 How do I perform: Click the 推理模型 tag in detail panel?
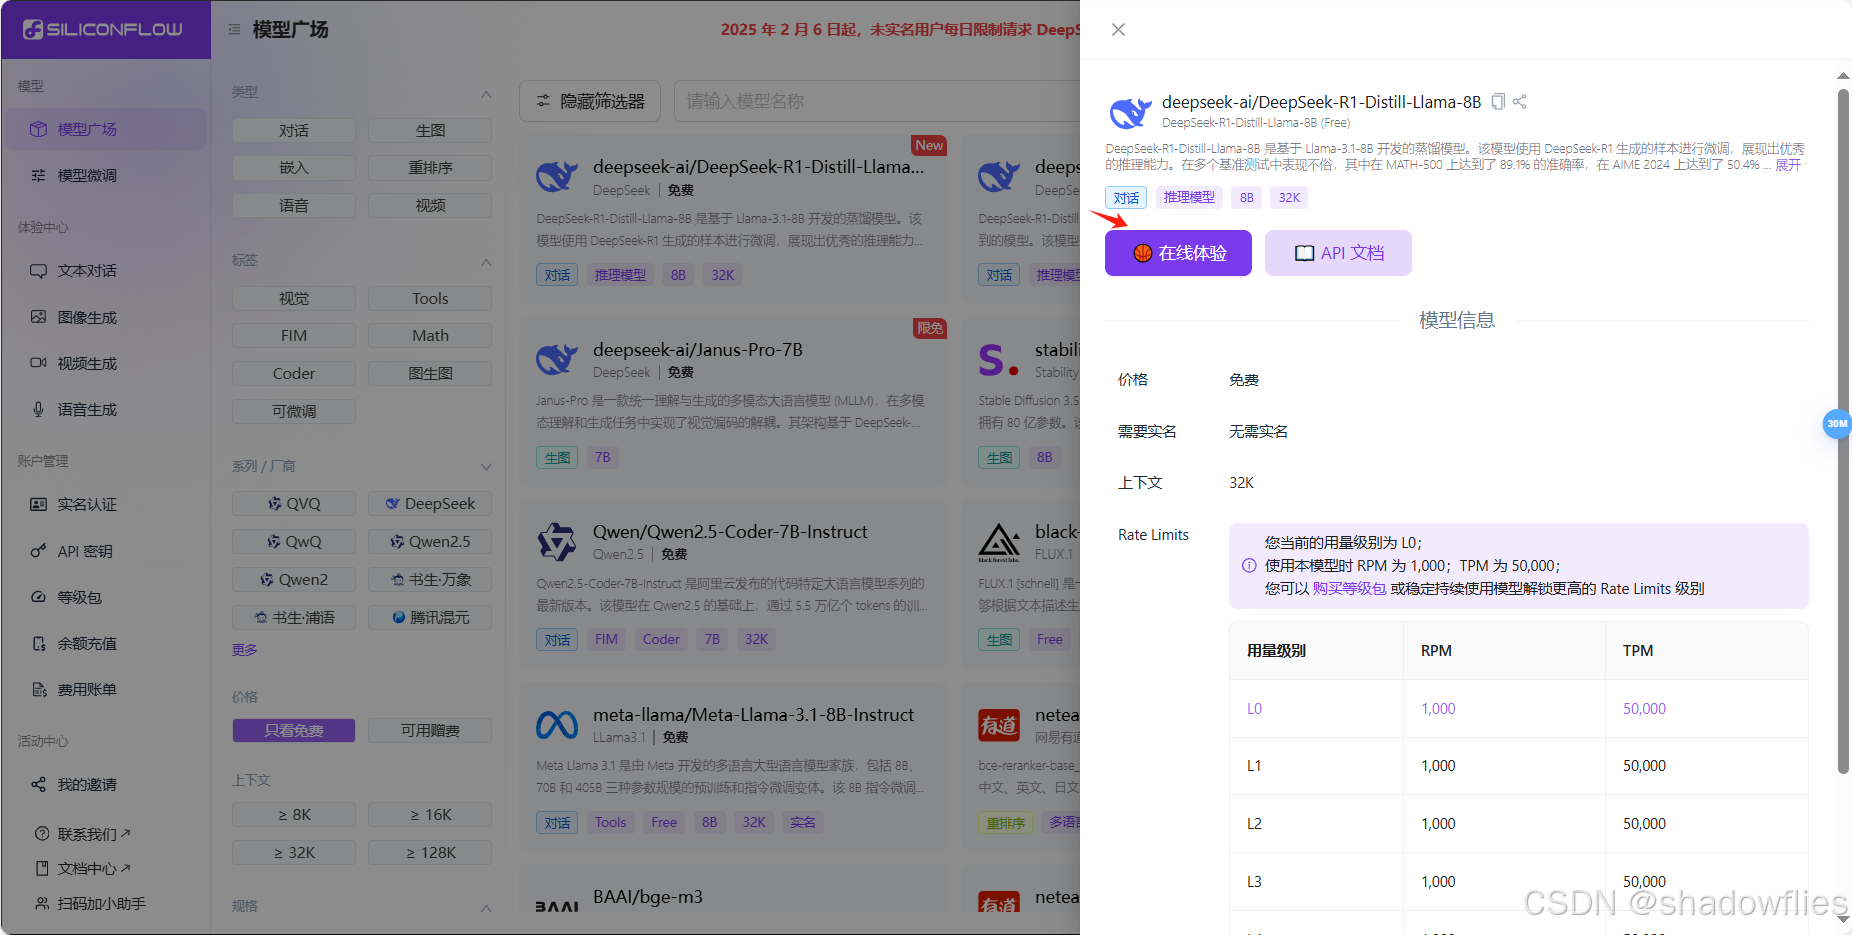1189,198
